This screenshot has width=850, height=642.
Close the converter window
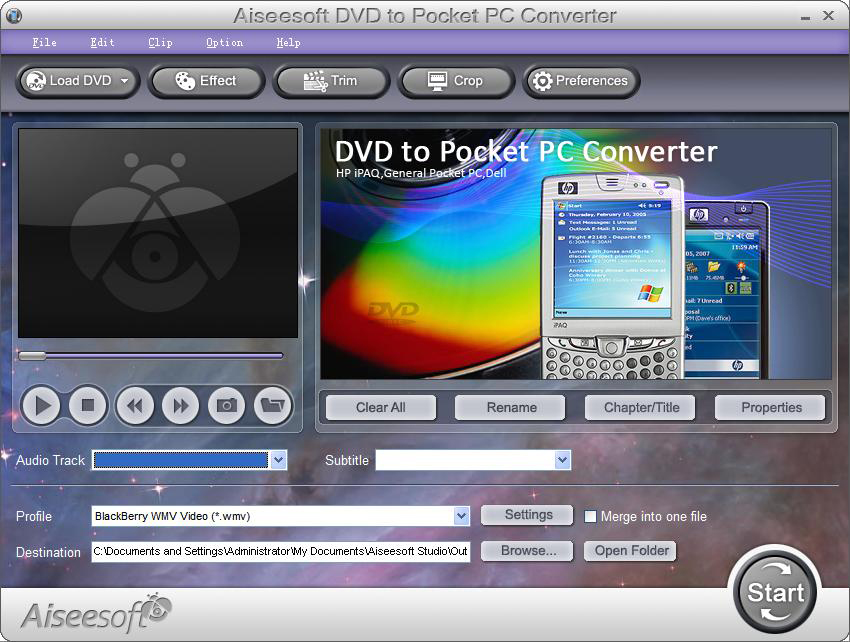829,16
